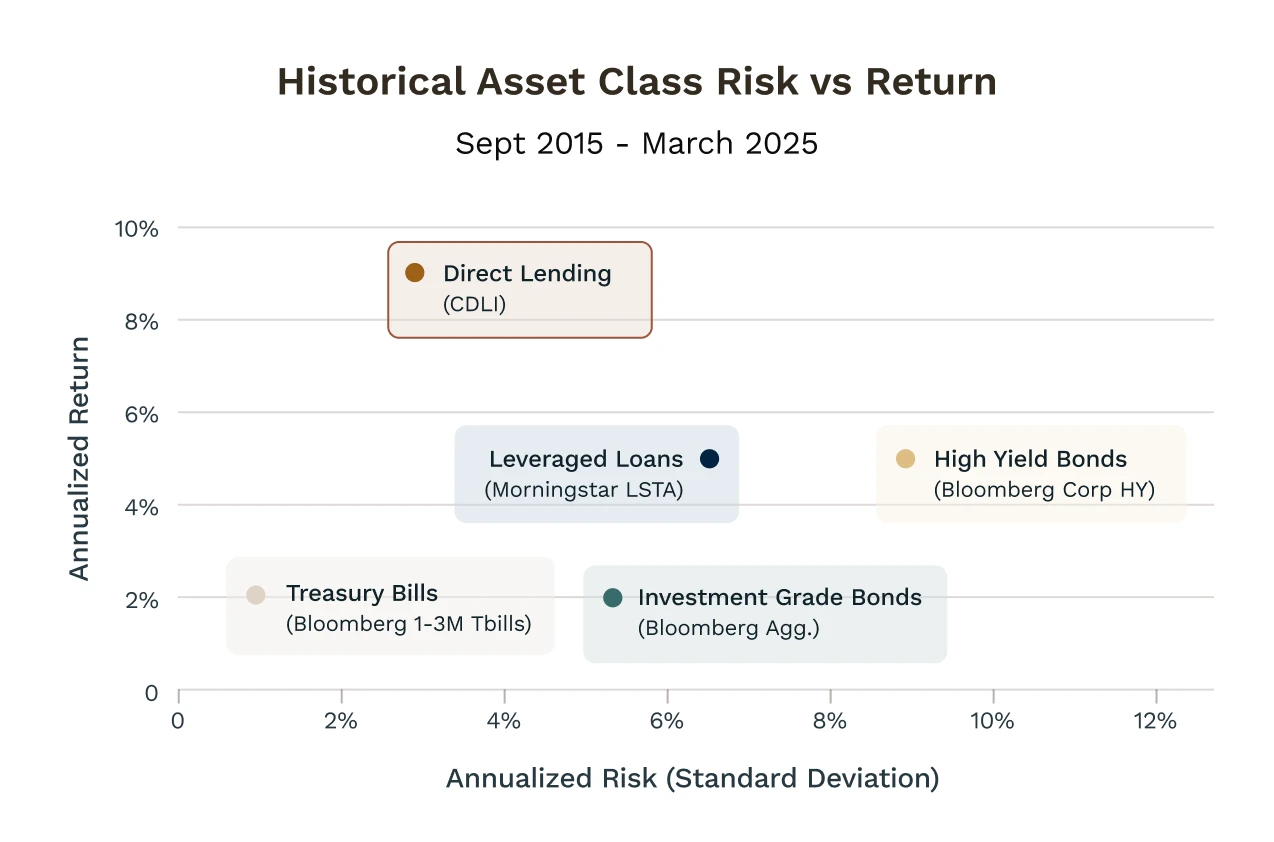Click the High Yield Bonds tan data point
This screenshot has height=842, width=1274.
(x=906, y=459)
